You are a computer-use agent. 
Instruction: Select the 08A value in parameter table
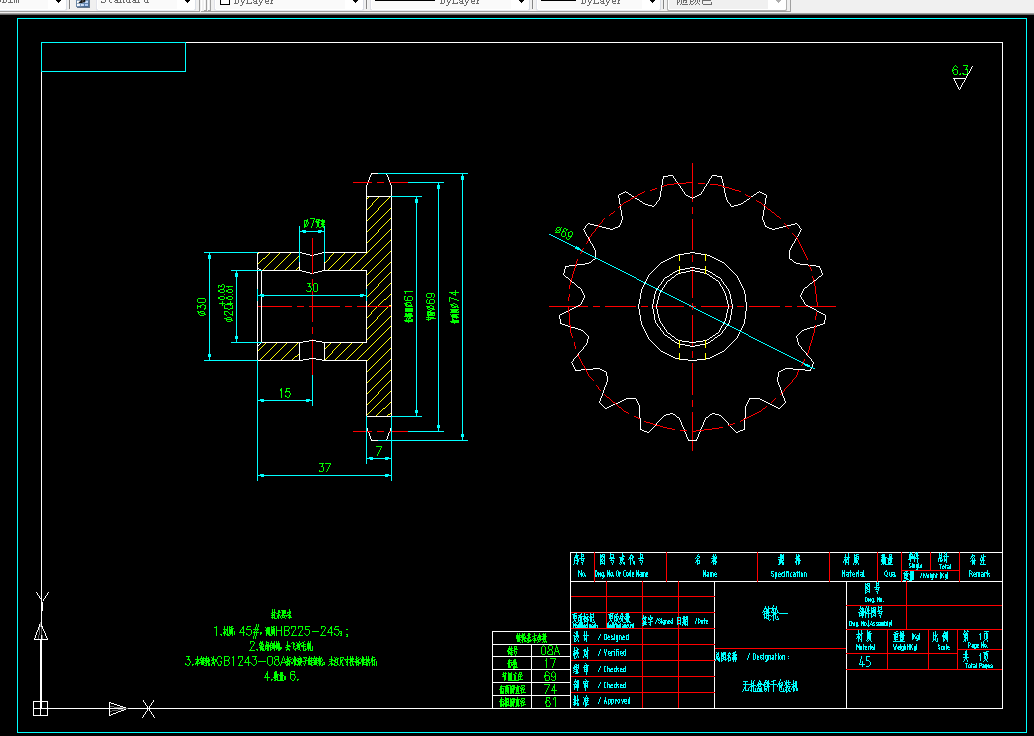[x=550, y=651]
